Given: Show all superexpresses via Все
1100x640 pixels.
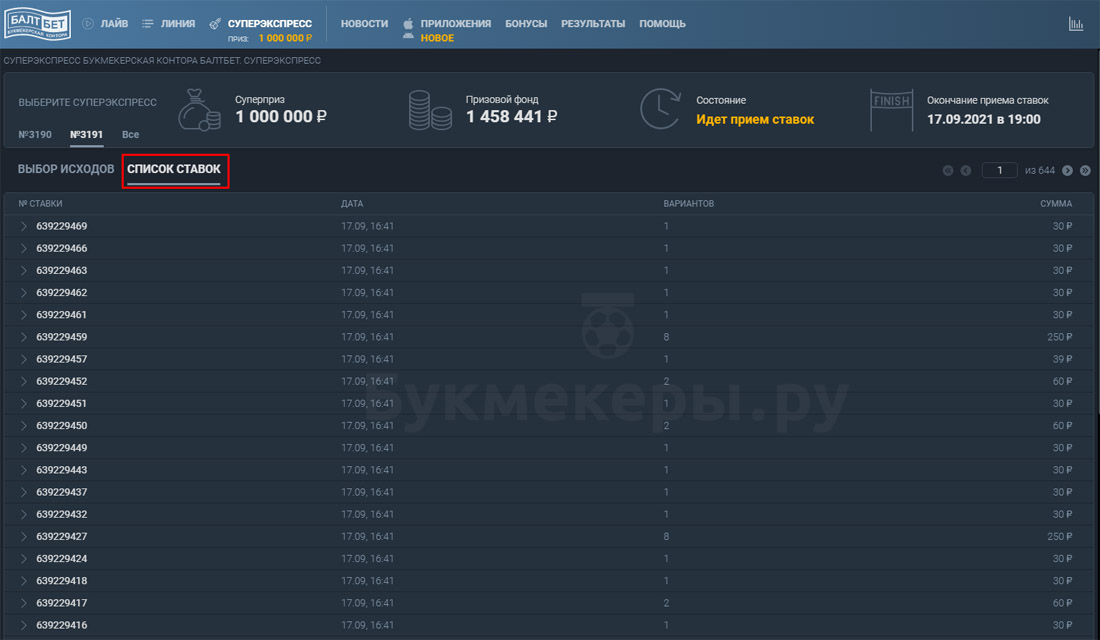Looking at the screenshot, I should pos(130,134).
